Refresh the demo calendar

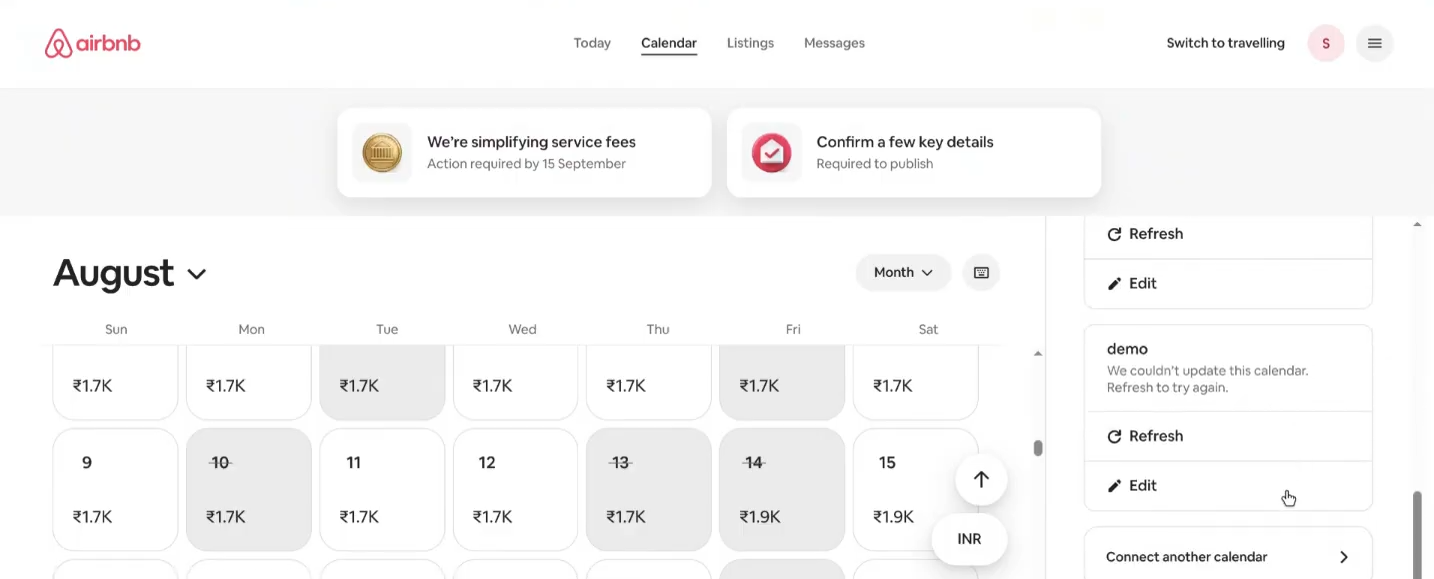(1228, 436)
